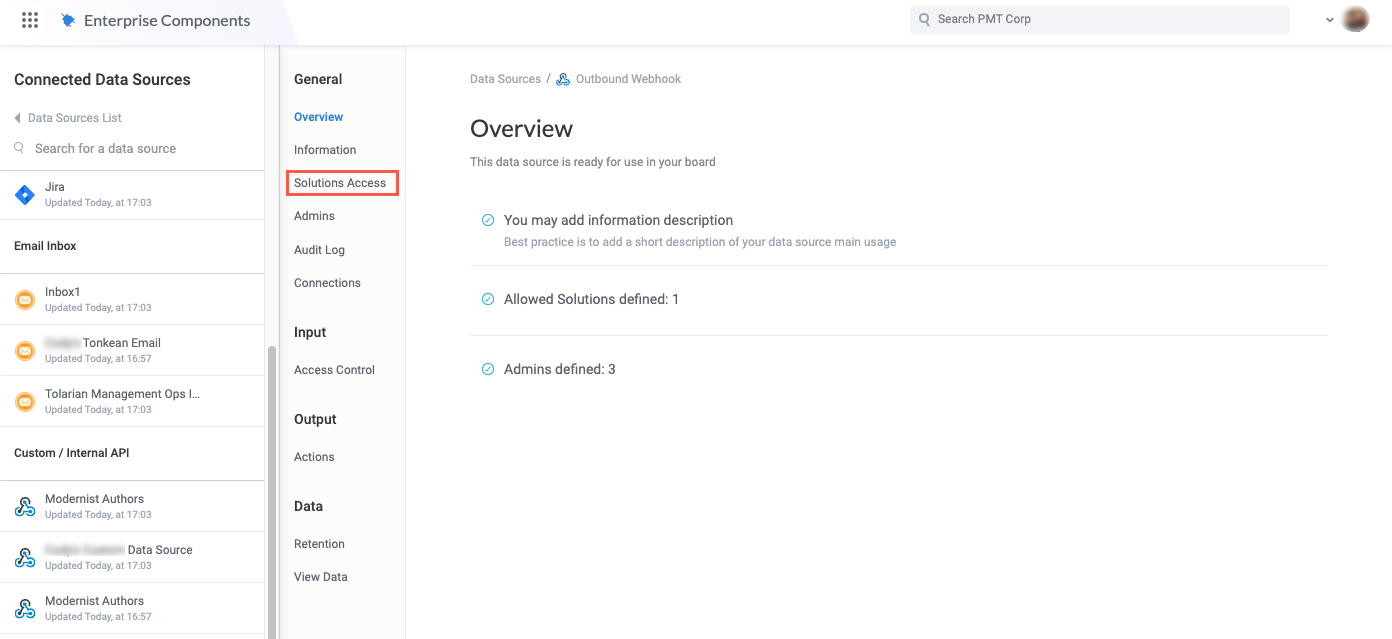The image size is (1392, 639).
Task: Select Admins in the General menu
Action: click(314, 215)
